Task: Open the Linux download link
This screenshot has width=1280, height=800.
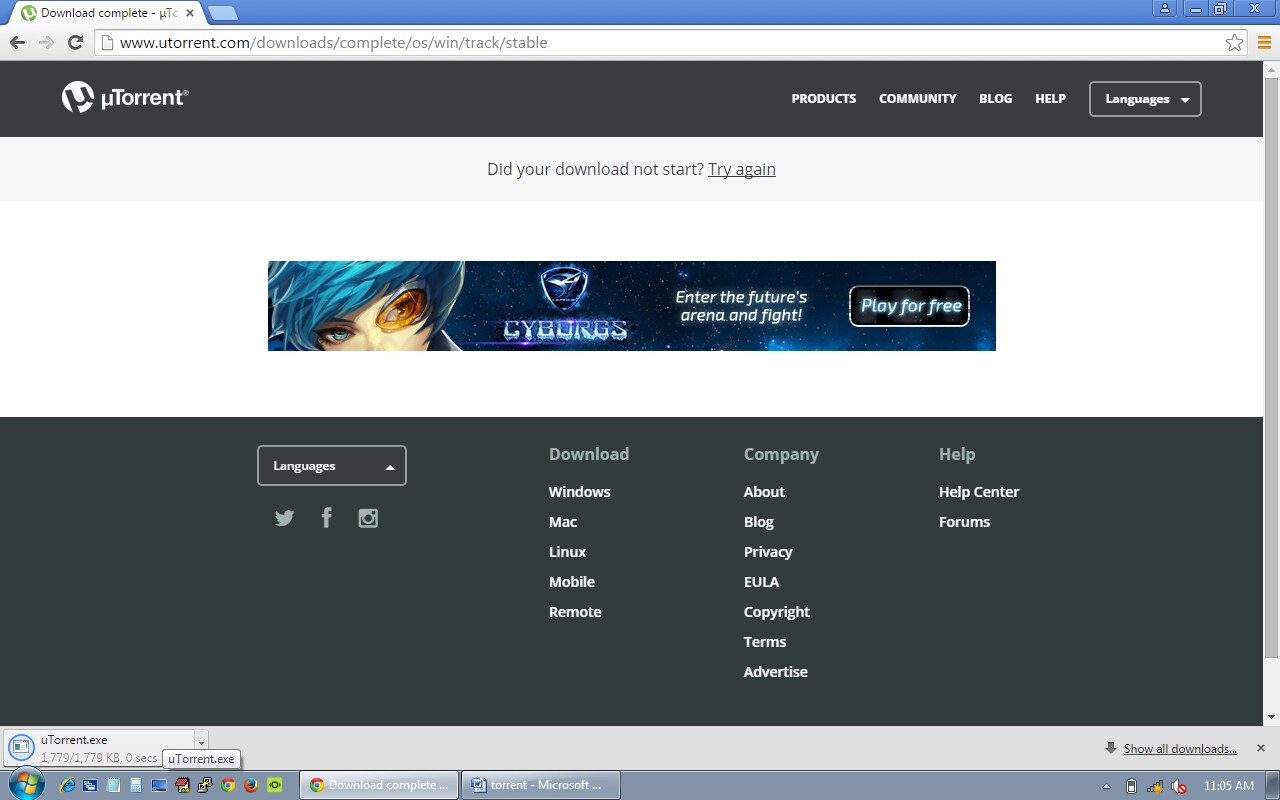Action: [568, 552]
